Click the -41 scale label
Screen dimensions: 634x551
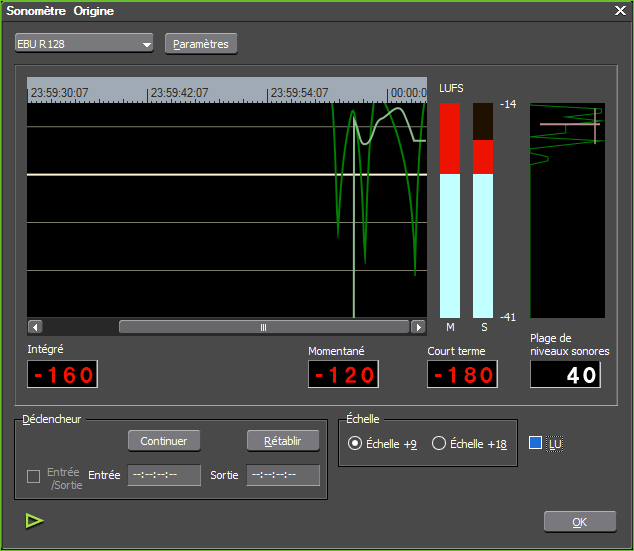pyautogui.click(x=508, y=317)
